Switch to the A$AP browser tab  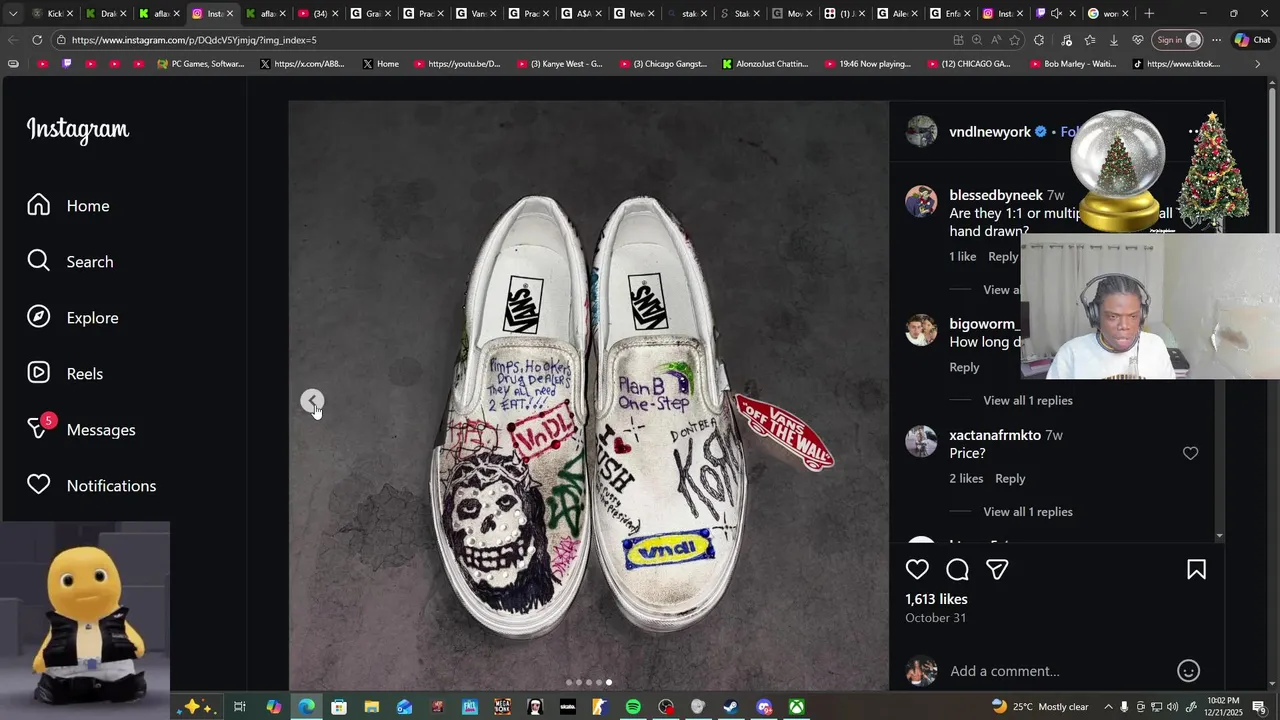click(581, 14)
